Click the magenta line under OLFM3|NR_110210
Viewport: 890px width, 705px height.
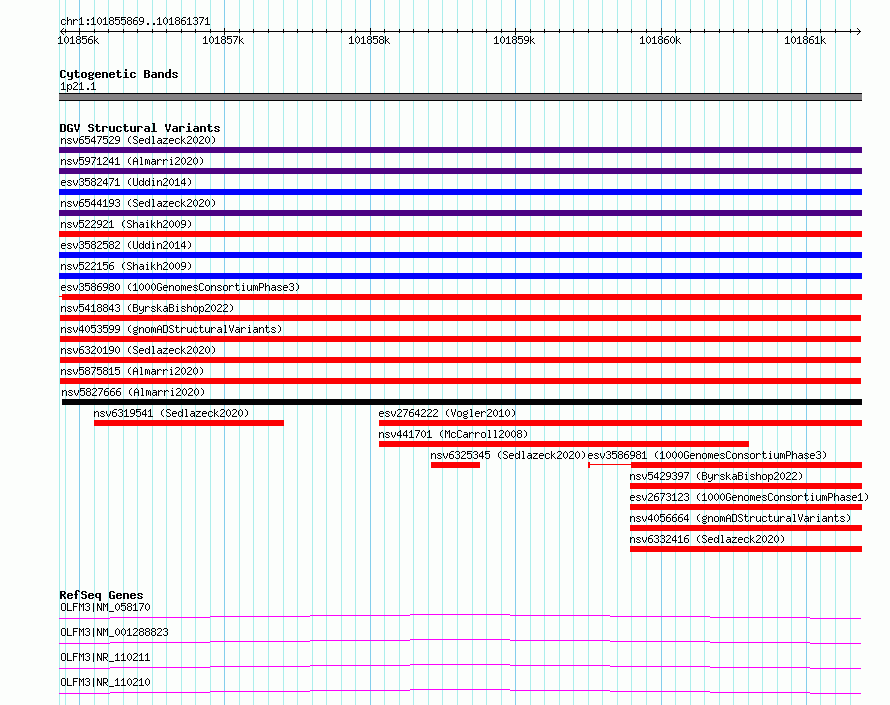click(460, 691)
